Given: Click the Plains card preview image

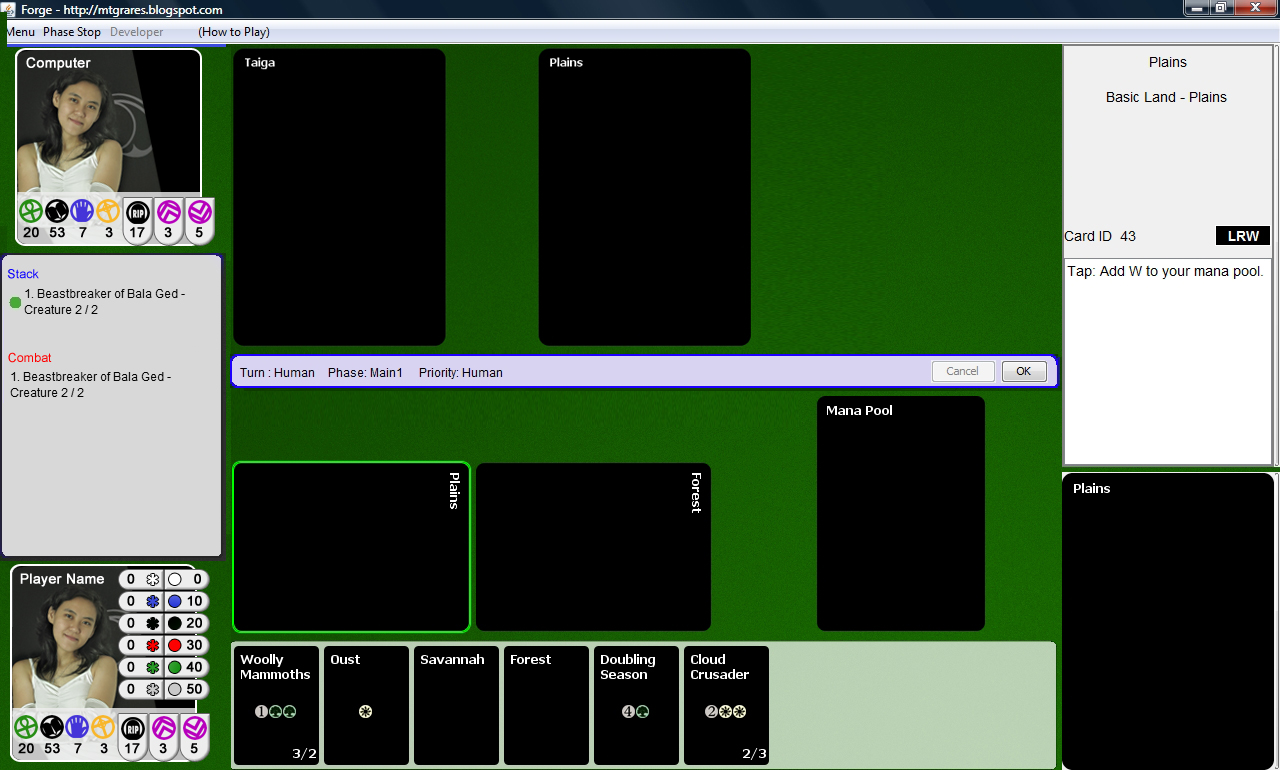Looking at the screenshot, I should click(1169, 621).
